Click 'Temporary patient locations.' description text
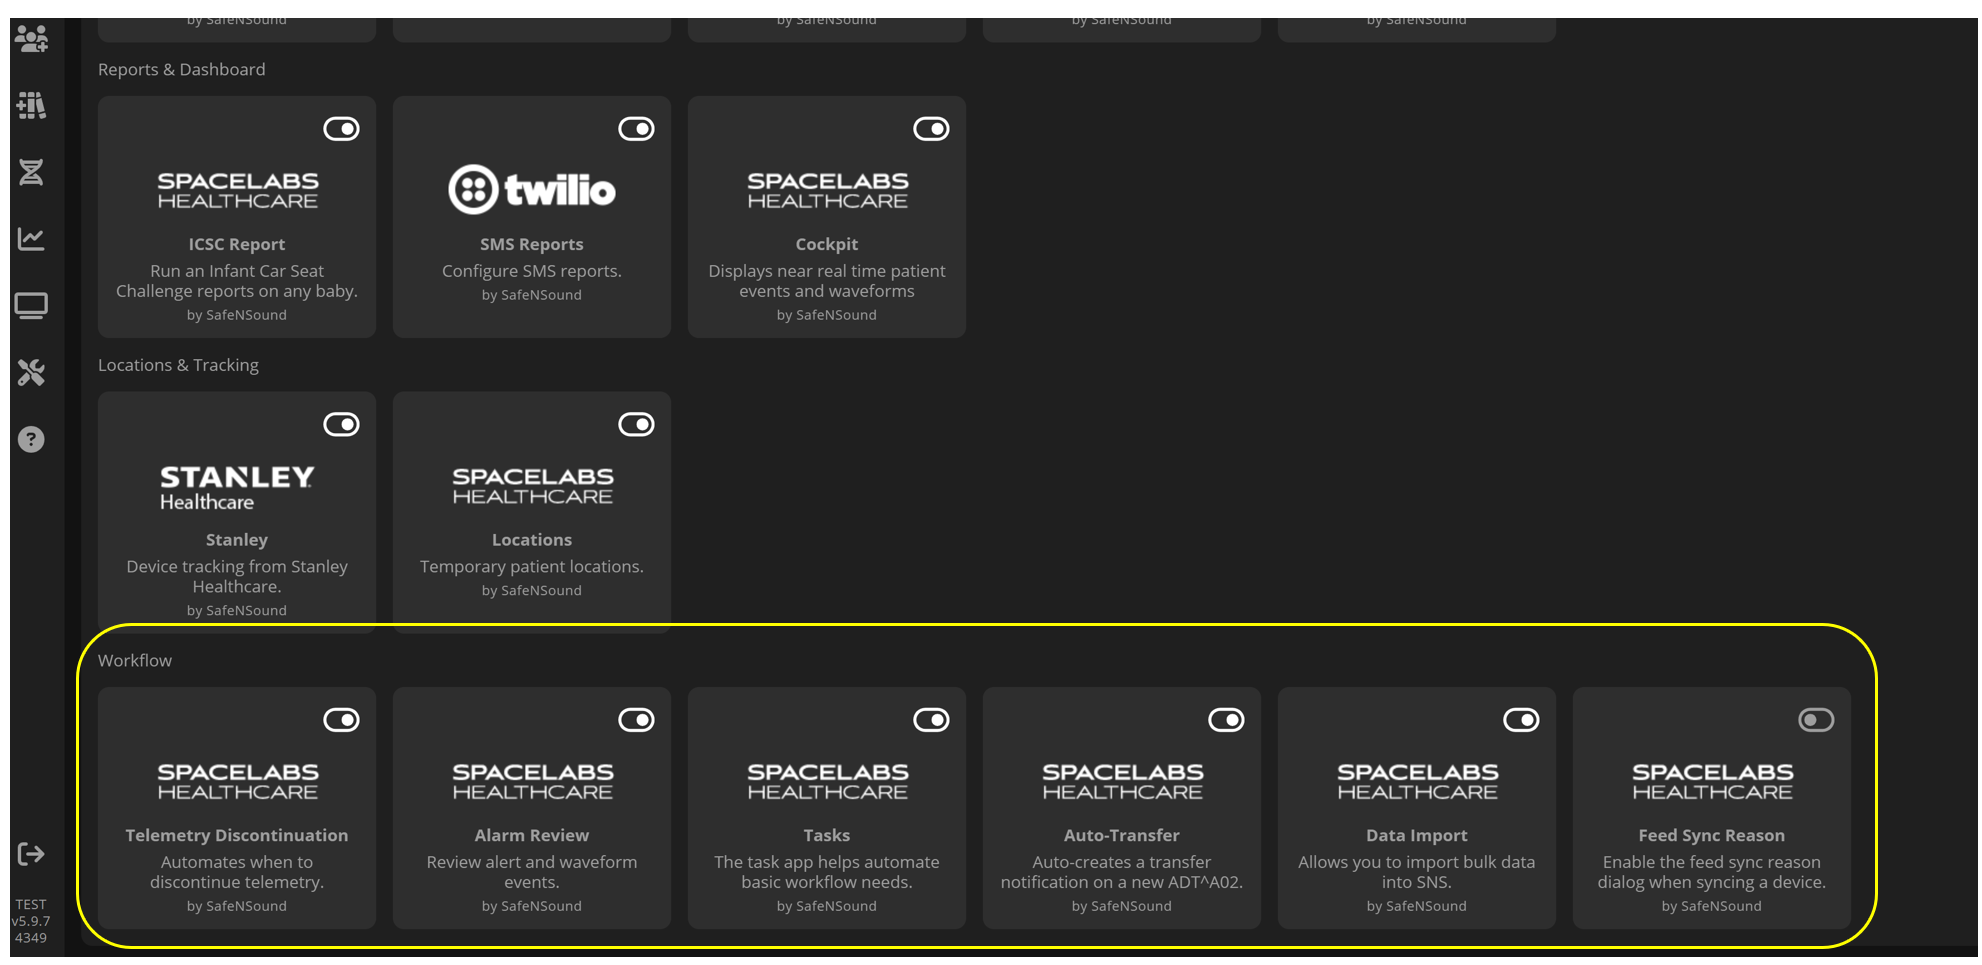The width and height of the screenshot is (1982, 965). pyautogui.click(x=532, y=566)
